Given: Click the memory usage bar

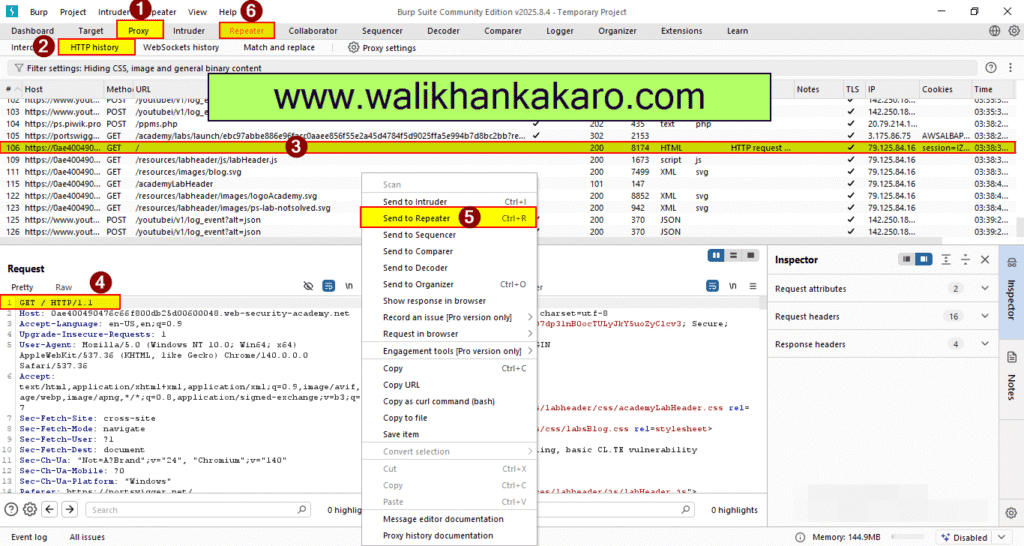Looking at the screenshot, I should [908, 537].
